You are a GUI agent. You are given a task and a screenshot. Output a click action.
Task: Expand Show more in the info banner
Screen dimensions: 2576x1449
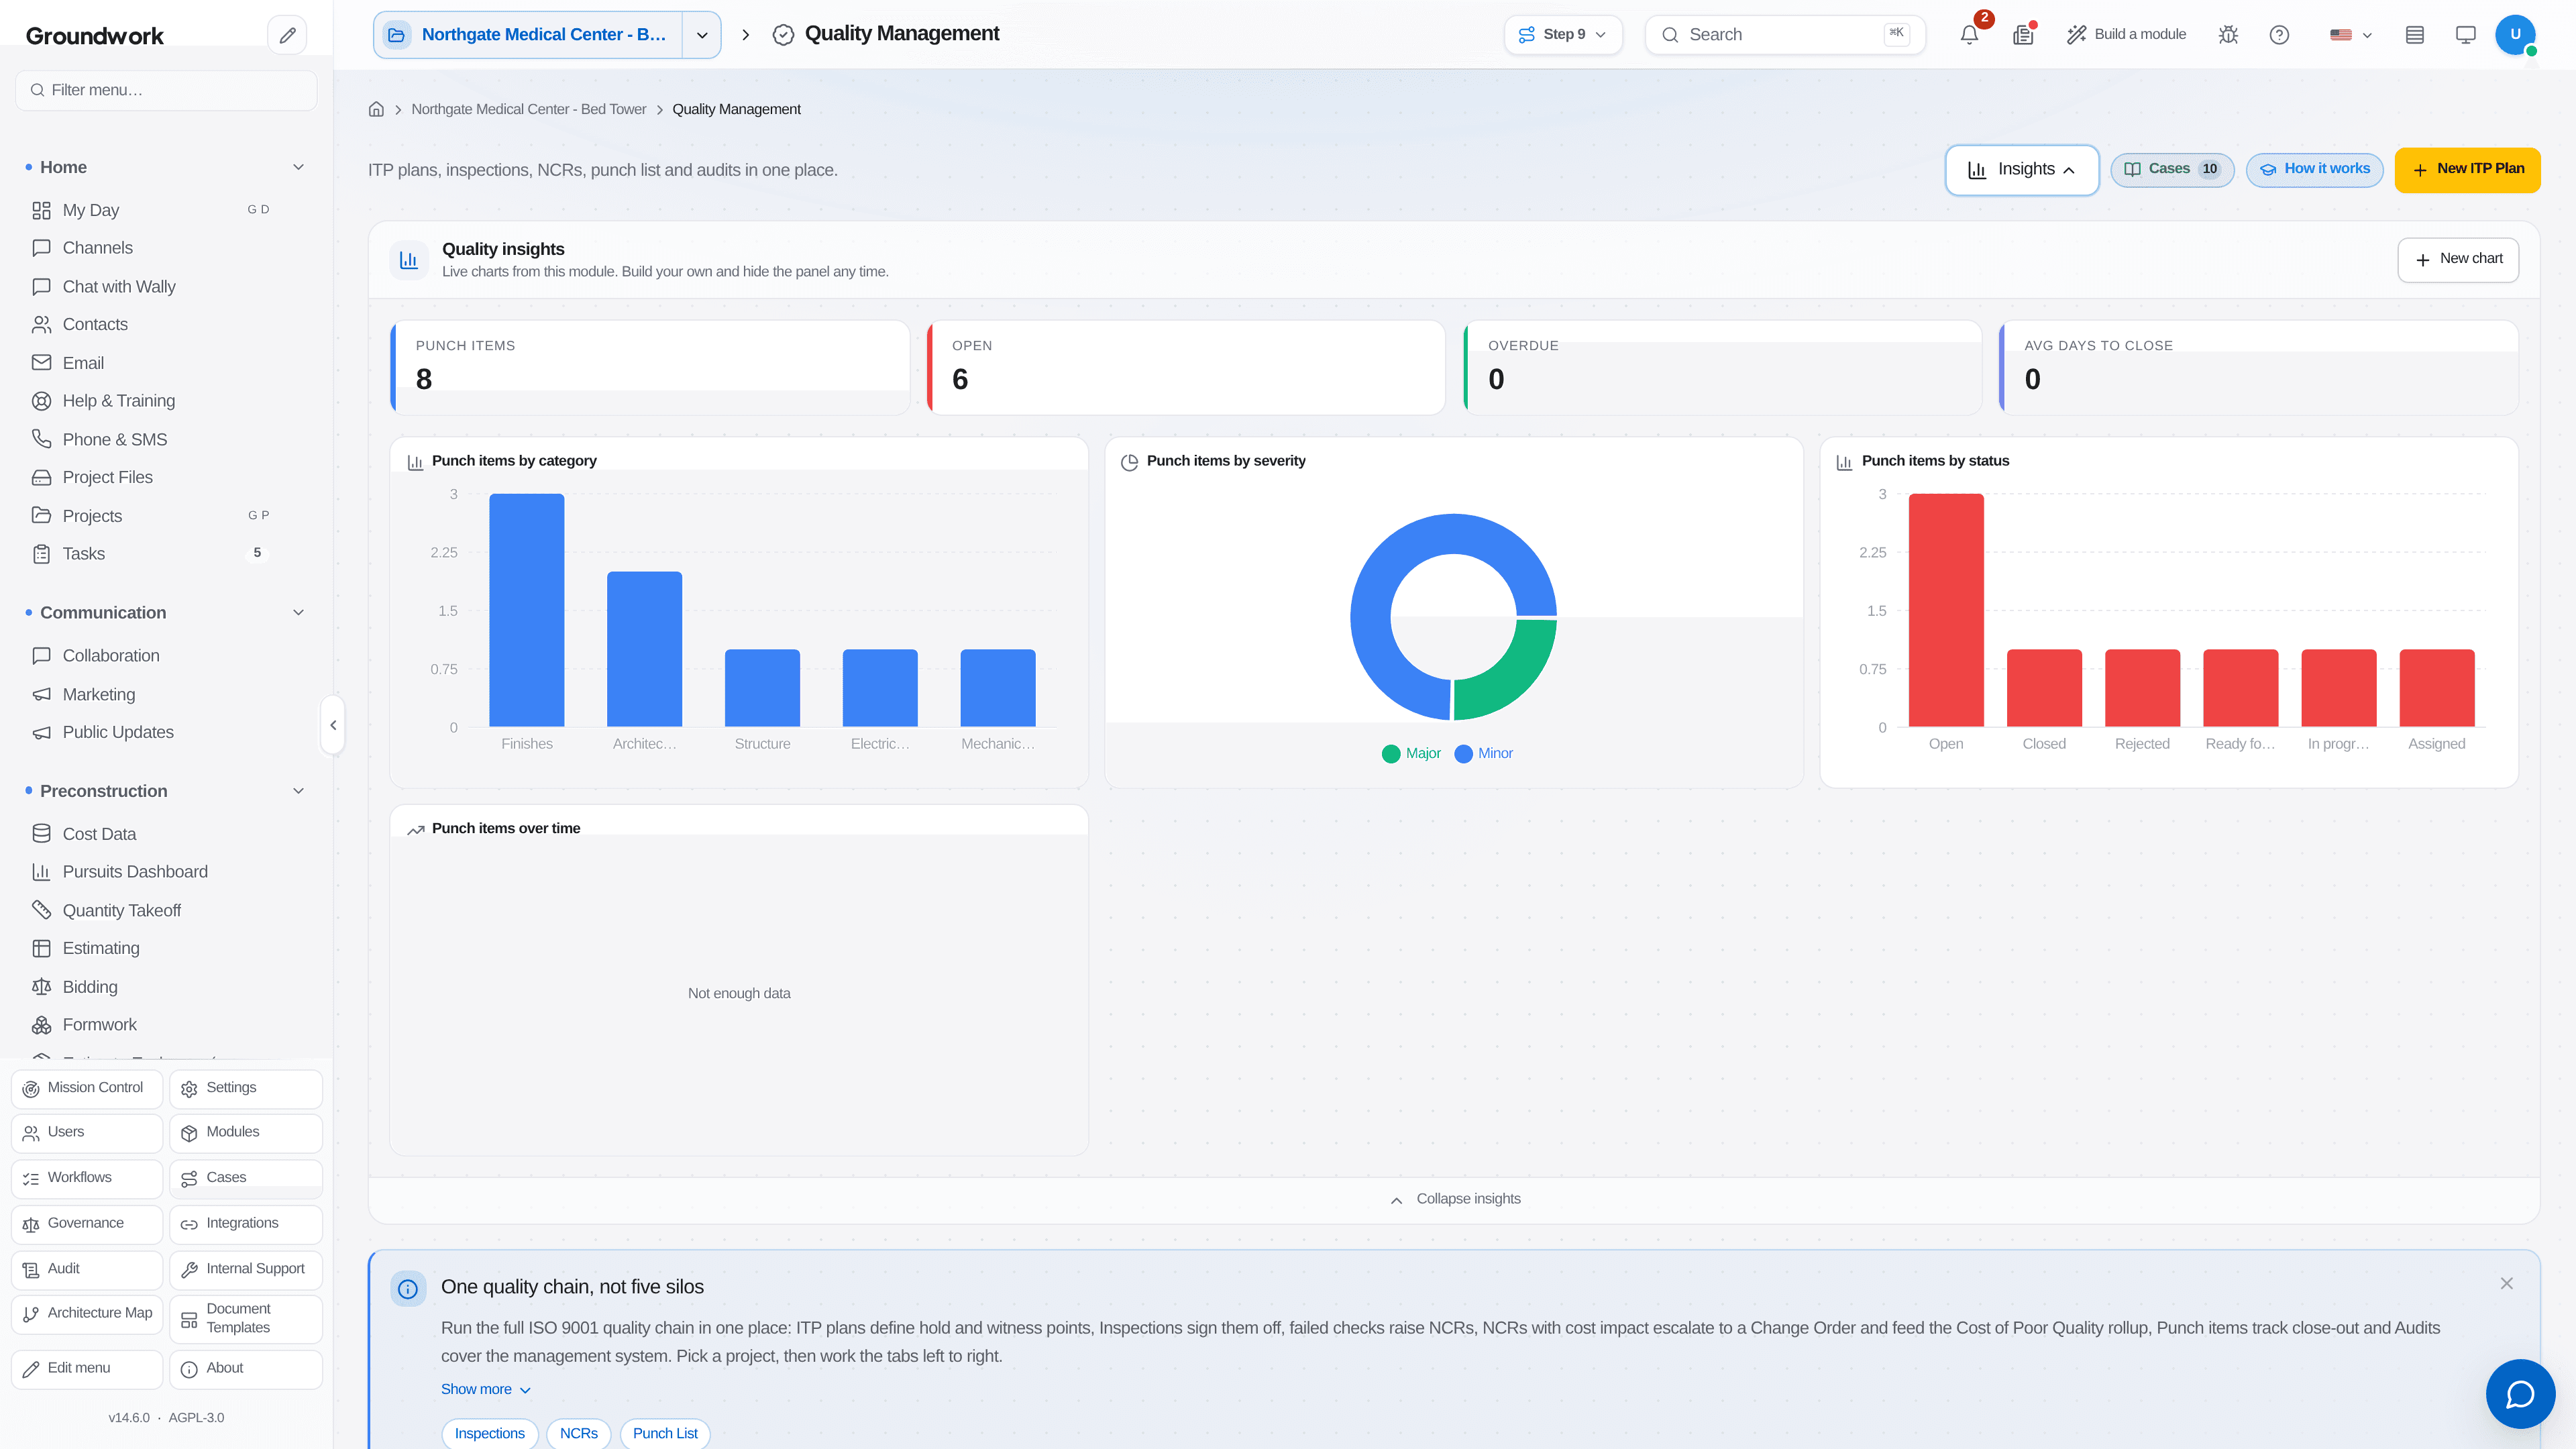point(486,1389)
